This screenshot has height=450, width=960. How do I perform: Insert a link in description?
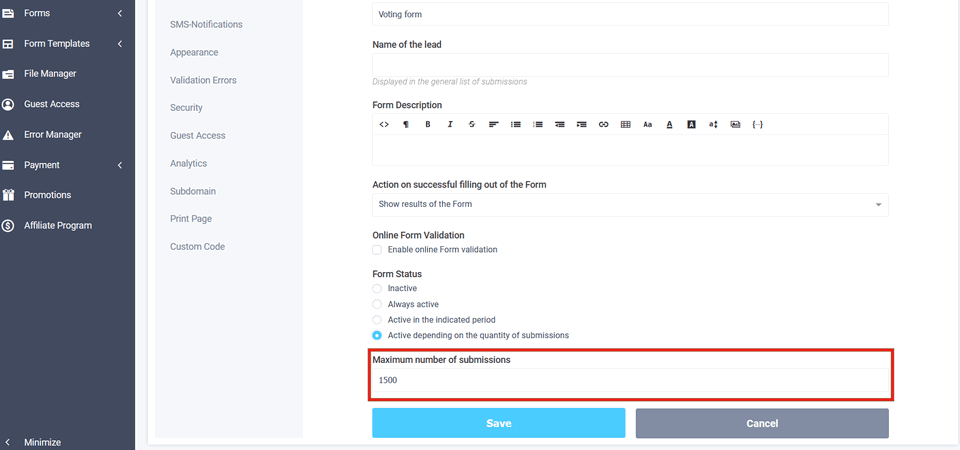click(603, 124)
